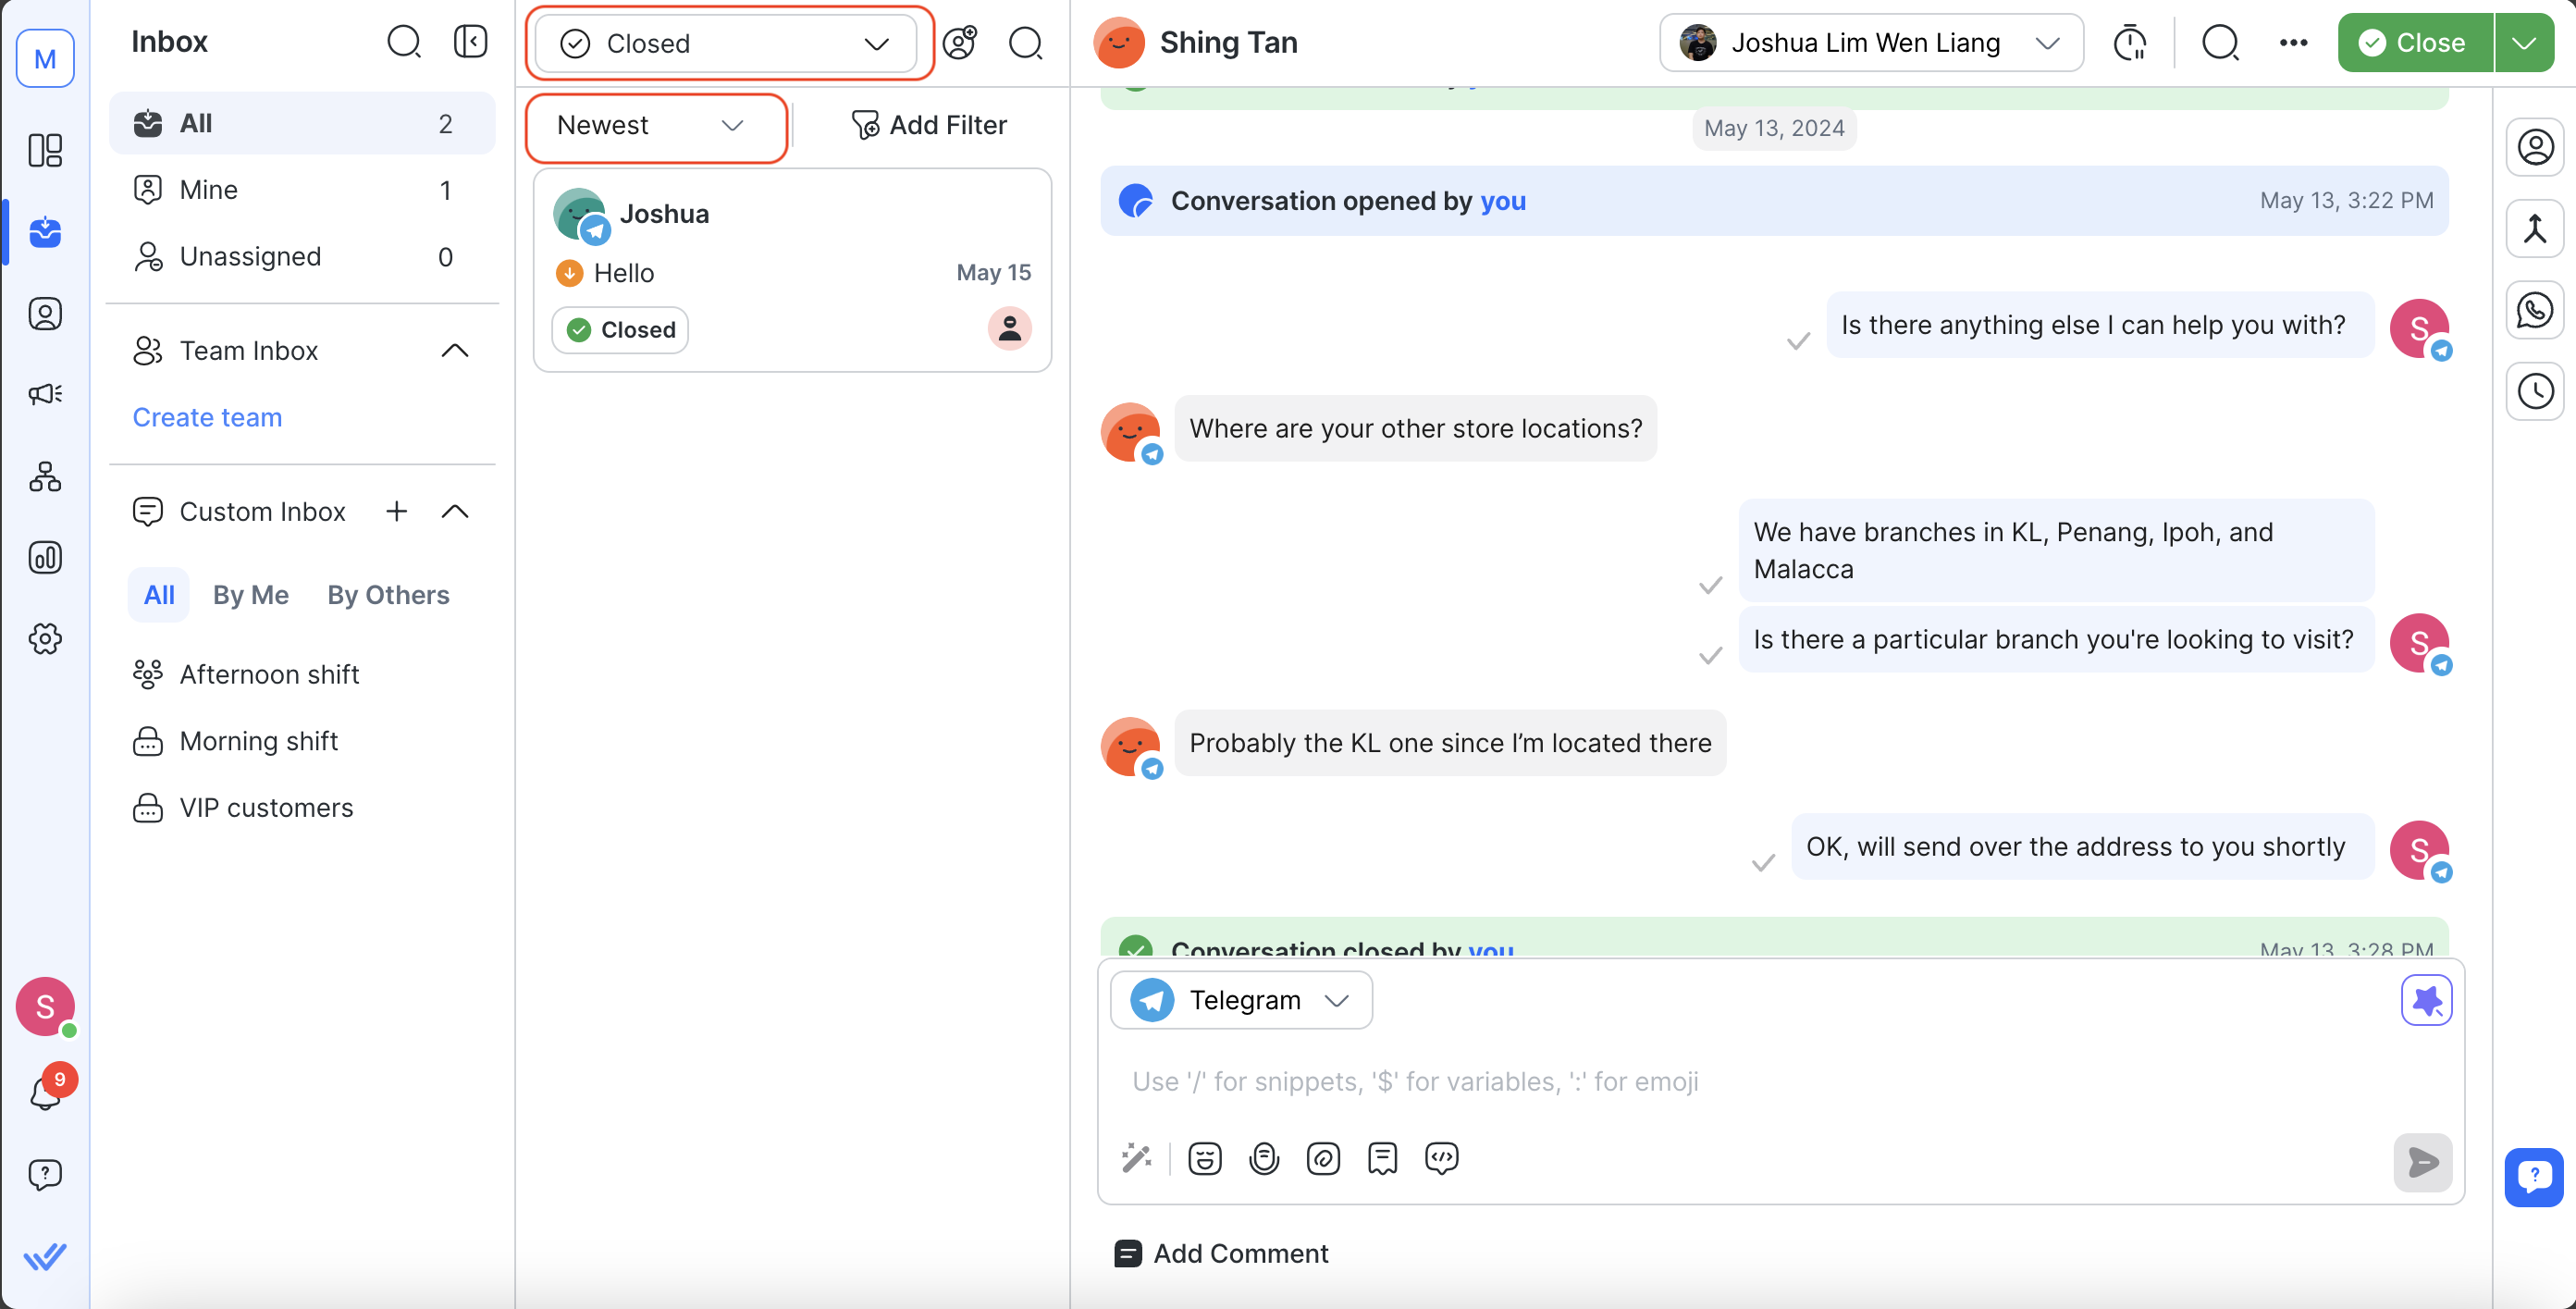The height and width of the screenshot is (1309, 2576).
Task: Open the Workflows icon in left sidebar
Action: pyautogui.click(x=45, y=476)
